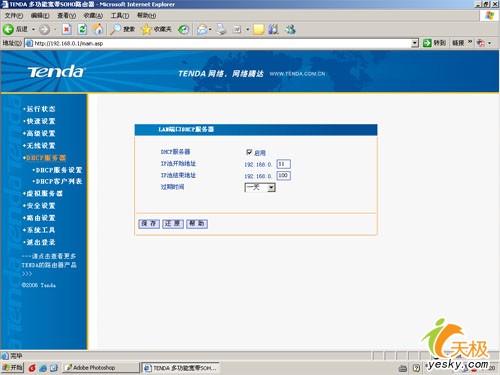
Task: Open the 工具 (Tools) menu
Action: [x=120, y=15]
